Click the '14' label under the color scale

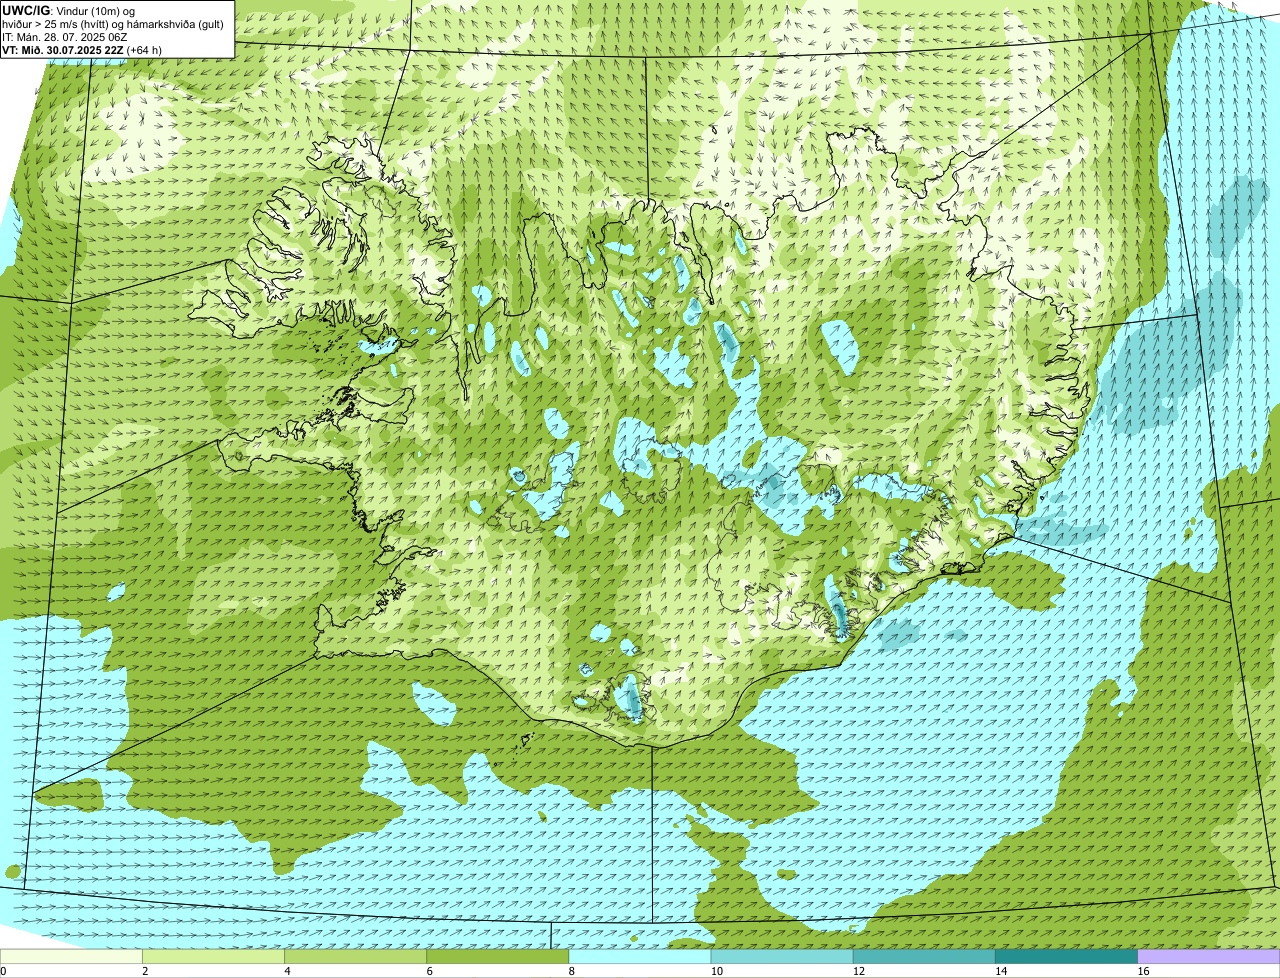tap(1001, 971)
